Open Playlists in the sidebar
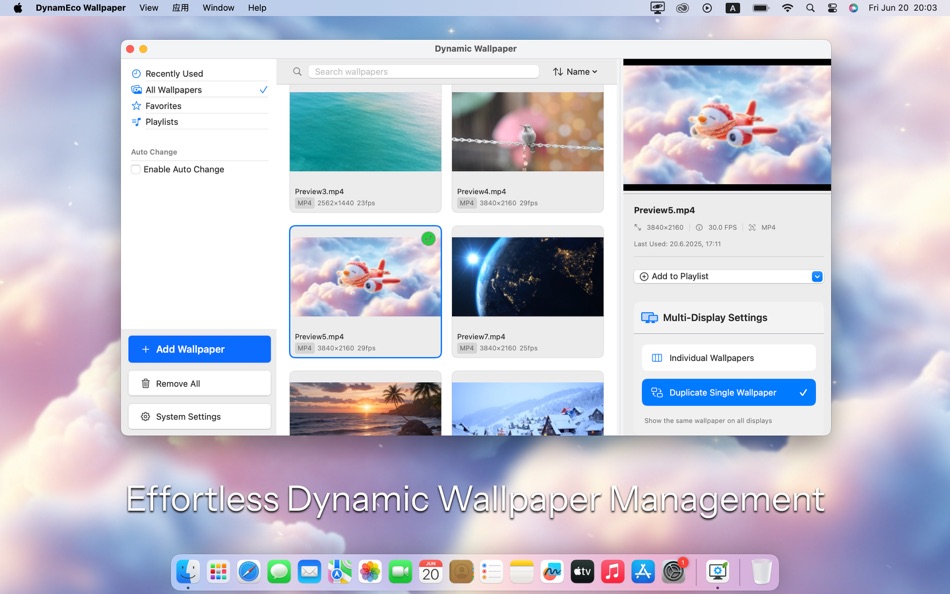Viewport: 950px width, 594px height. [x=199, y=122]
